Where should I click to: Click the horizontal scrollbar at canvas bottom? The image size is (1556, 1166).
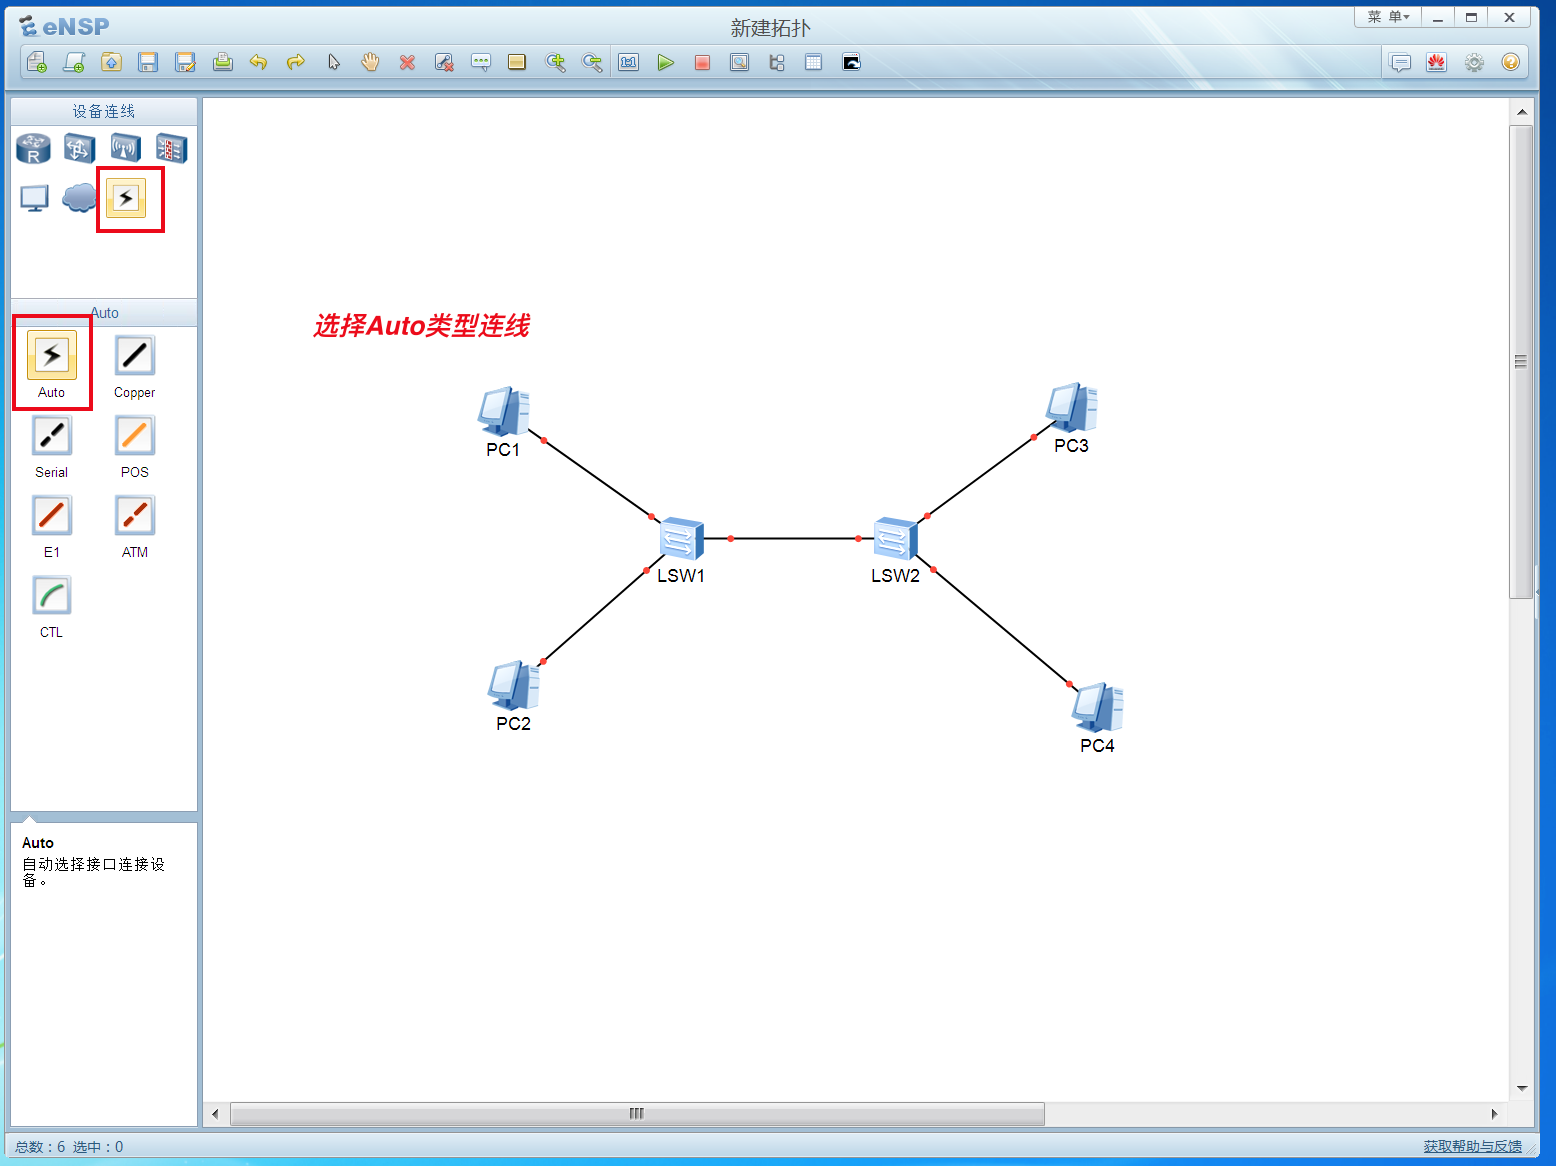636,1113
